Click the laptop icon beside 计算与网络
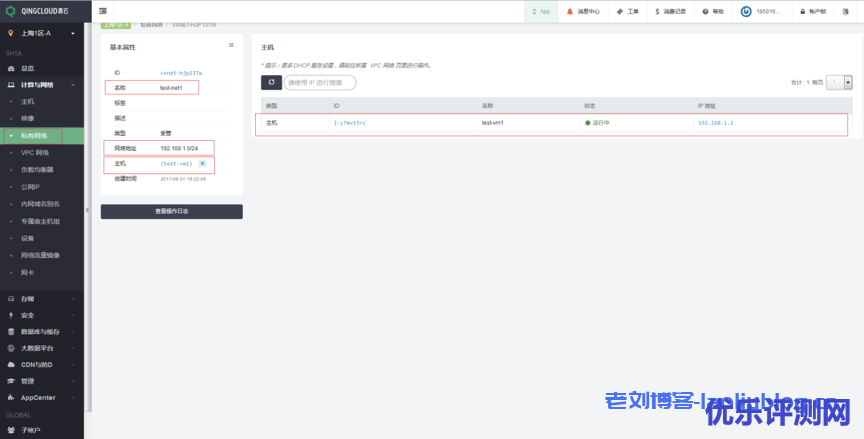 pyautogui.click(x=11, y=85)
